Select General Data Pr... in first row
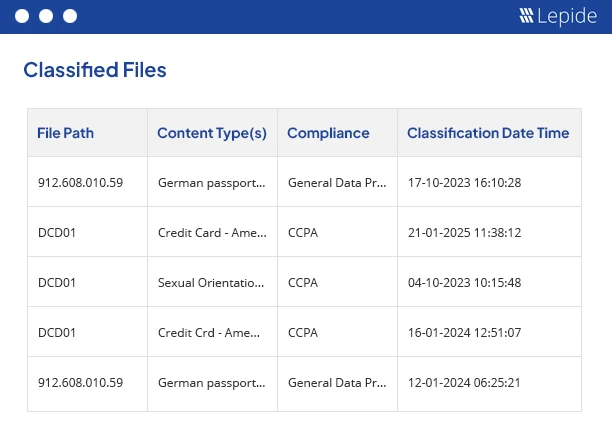The width and height of the screenshot is (612, 430). click(x=336, y=183)
